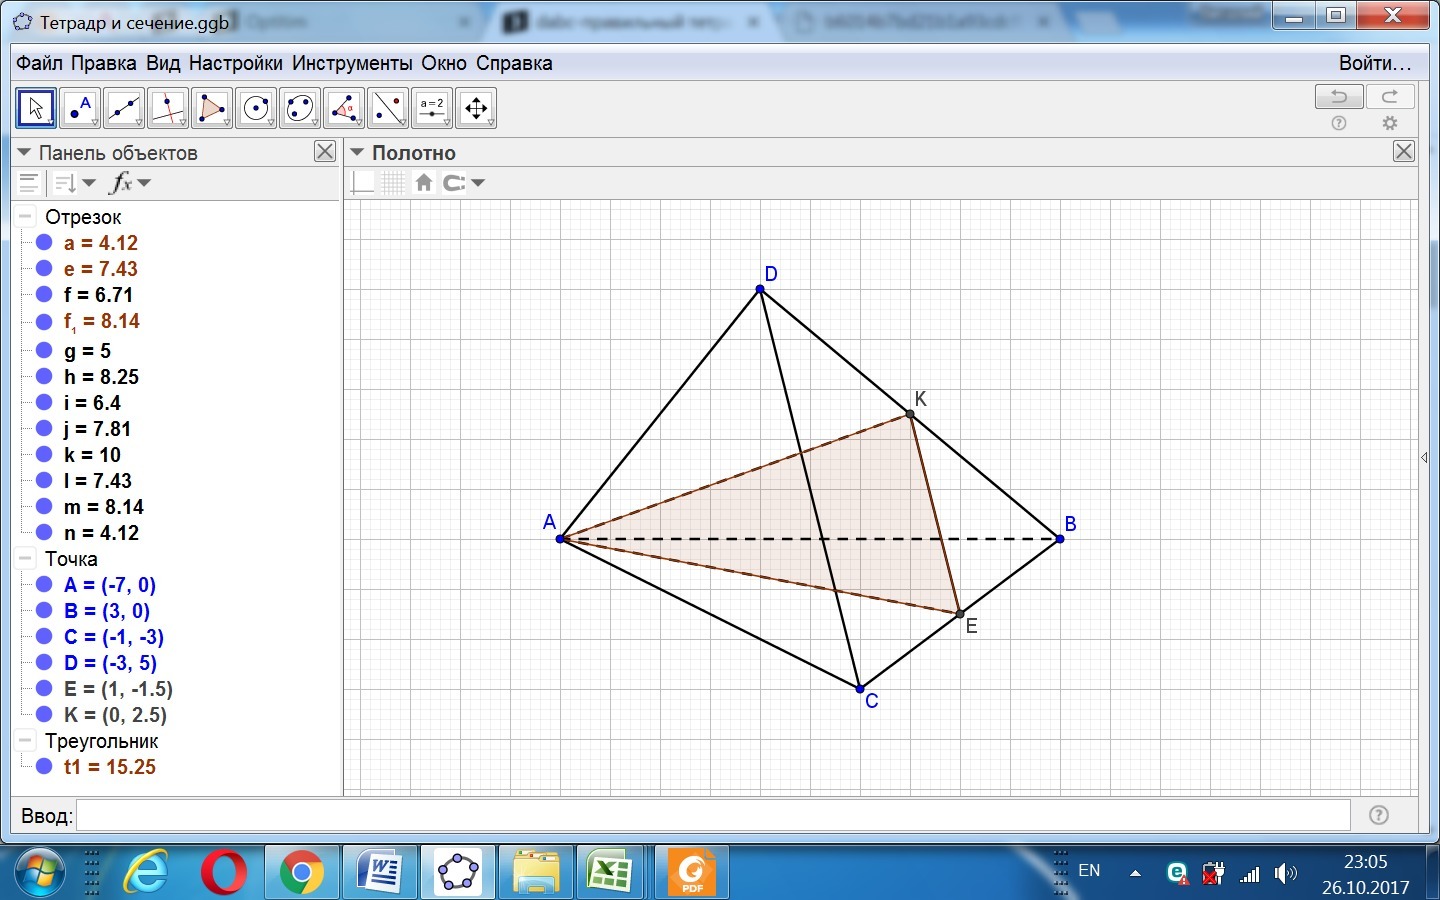This screenshot has width=1440, height=900.
Task: Close the Полотно view
Action: (1404, 151)
